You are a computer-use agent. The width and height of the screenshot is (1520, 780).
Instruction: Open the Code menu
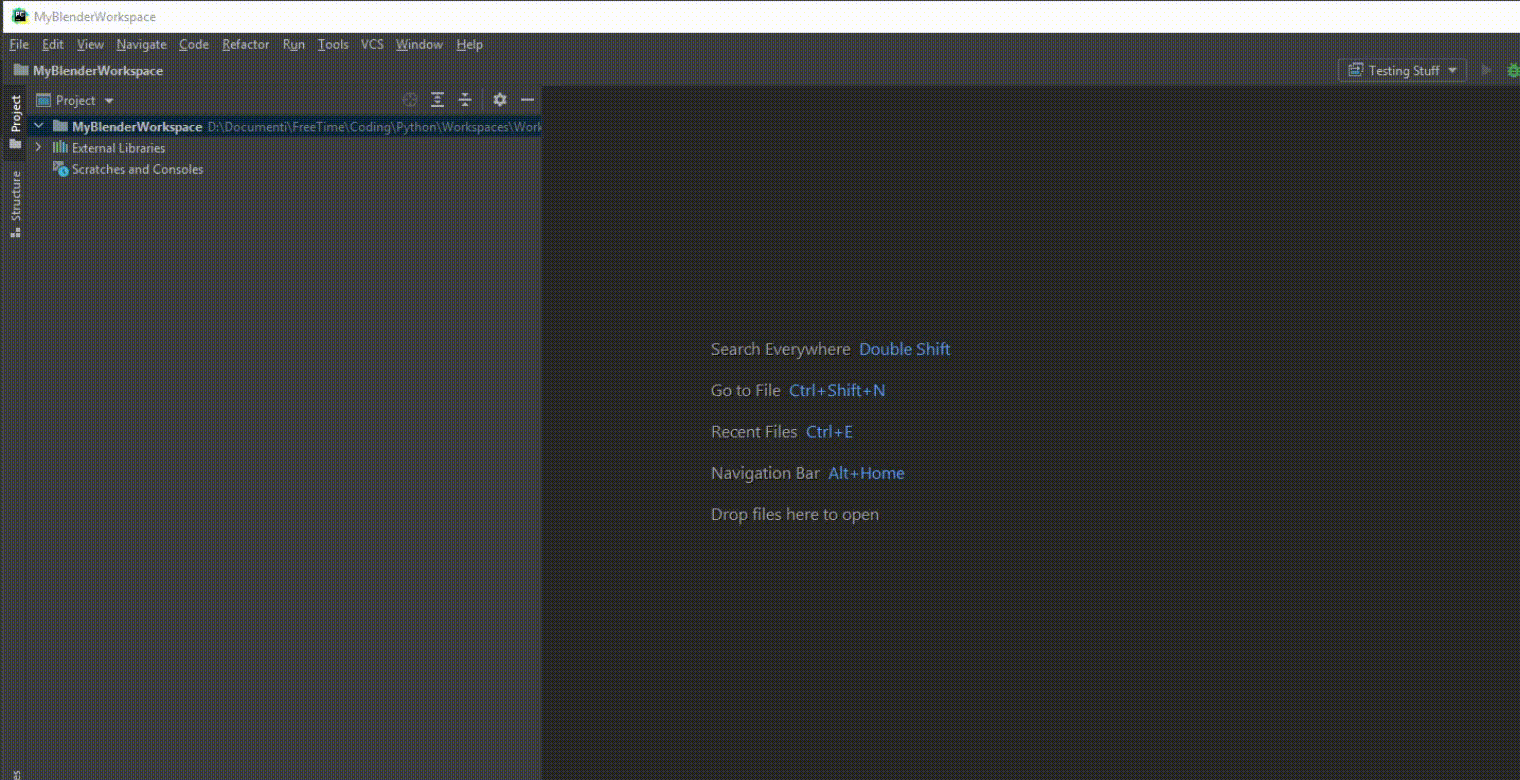pyautogui.click(x=194, y=44)
